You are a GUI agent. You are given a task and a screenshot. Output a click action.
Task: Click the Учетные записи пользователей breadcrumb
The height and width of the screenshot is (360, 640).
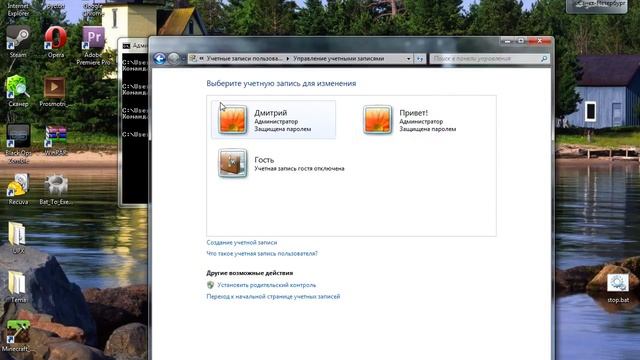(244, 59)
